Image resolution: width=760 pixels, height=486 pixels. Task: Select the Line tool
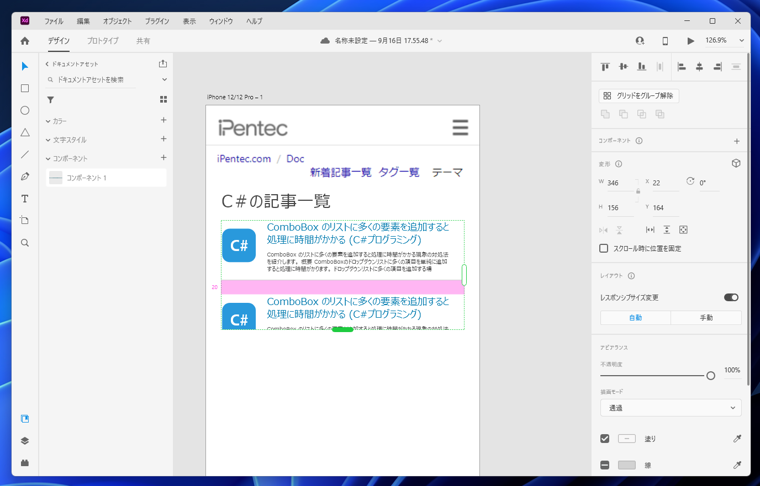pyautogui.click(x=25, y=155)
